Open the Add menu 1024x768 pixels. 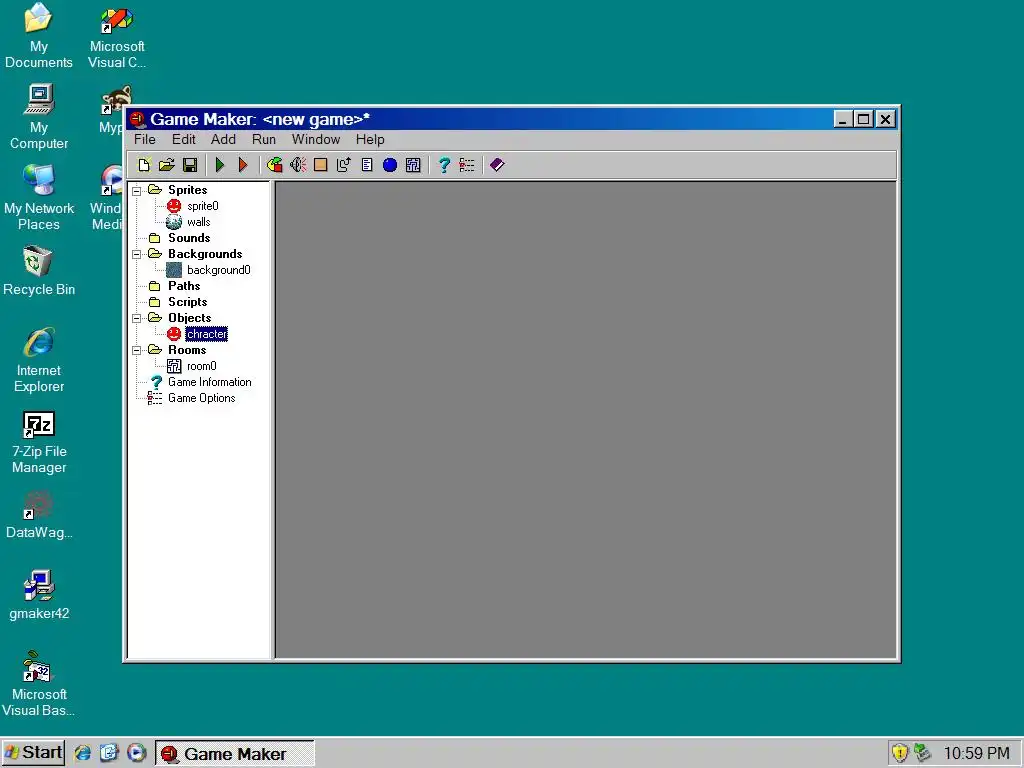point(223,139)
